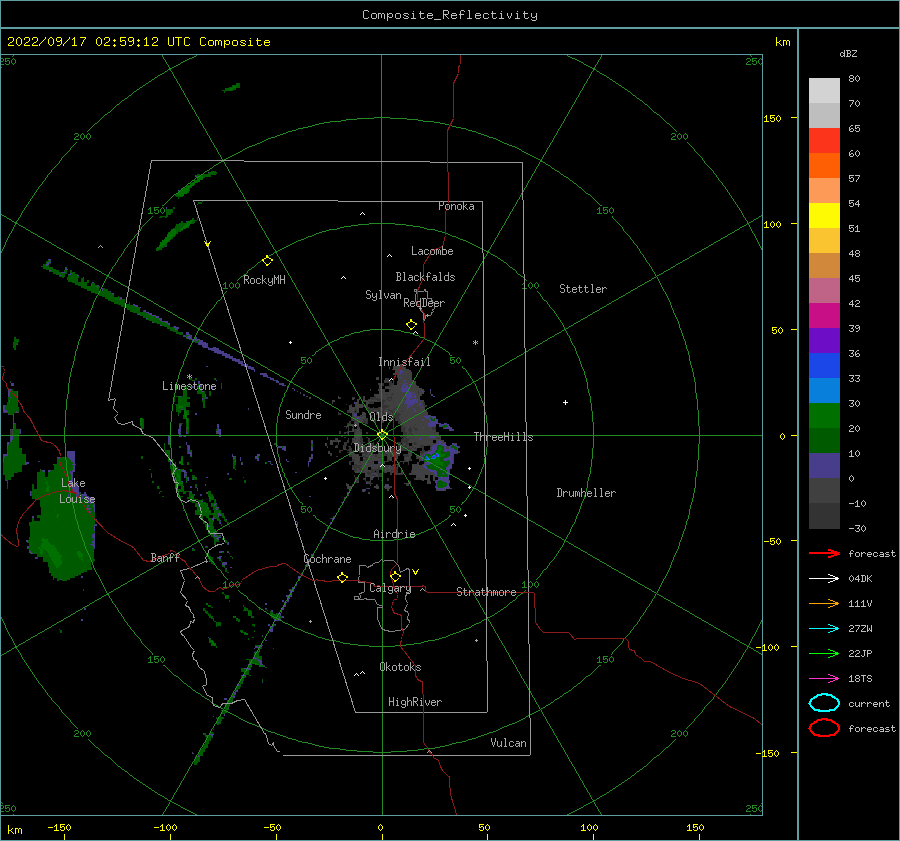
Task: Click the 20 dBZ green color swatch
Action: click(824, 416)
